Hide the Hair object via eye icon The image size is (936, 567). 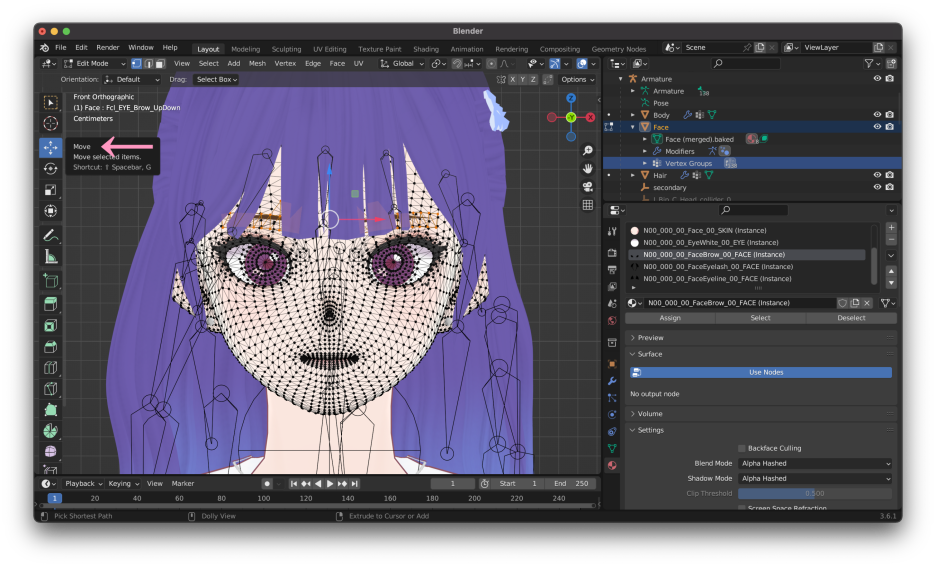877,175
